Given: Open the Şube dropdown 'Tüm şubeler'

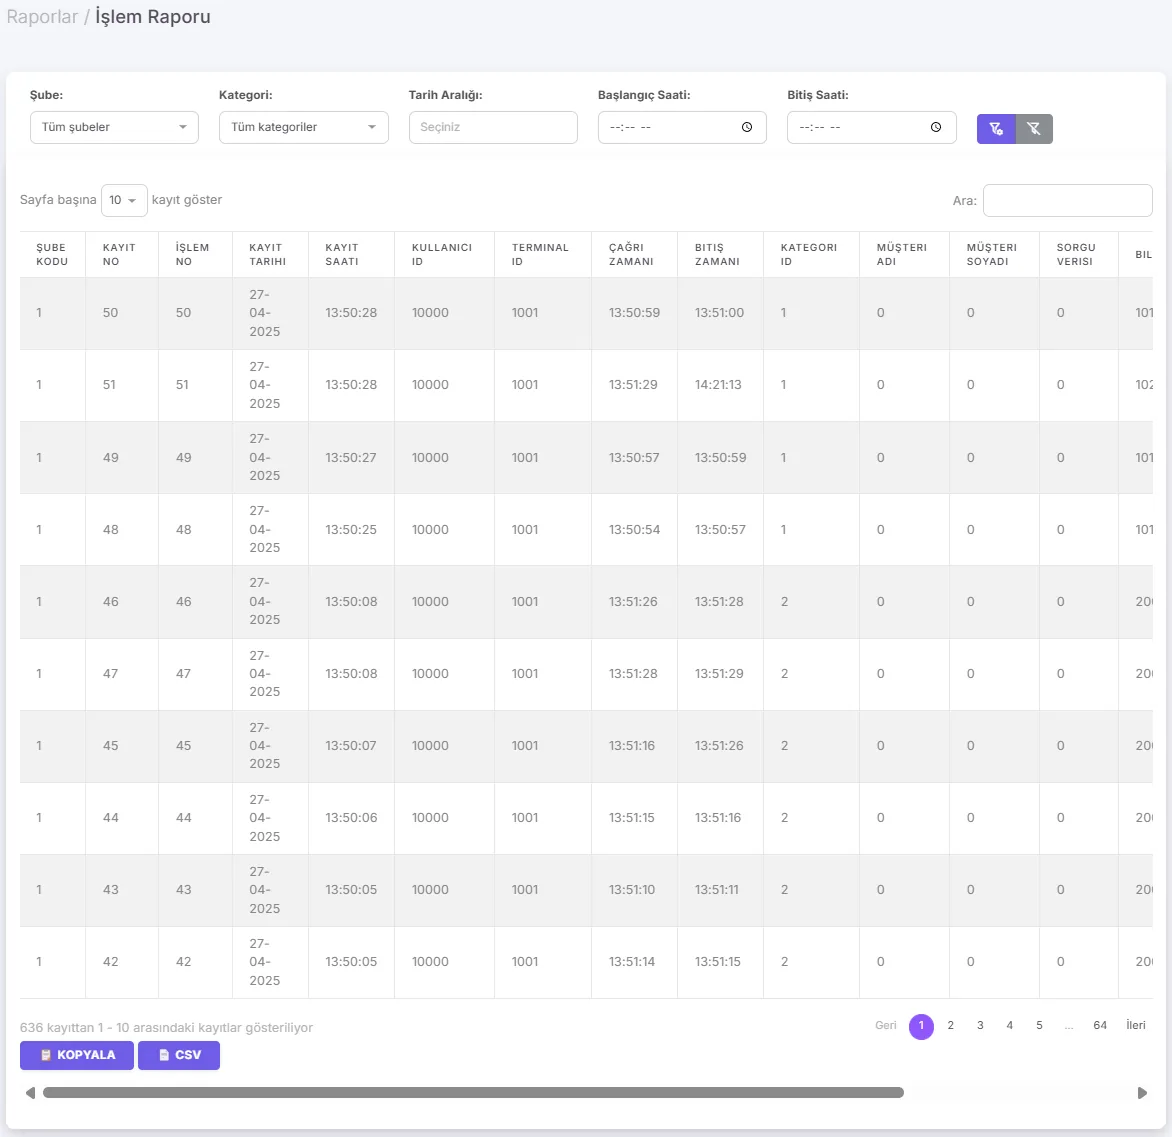Looking at the screenshot, I should pos(114,127).
